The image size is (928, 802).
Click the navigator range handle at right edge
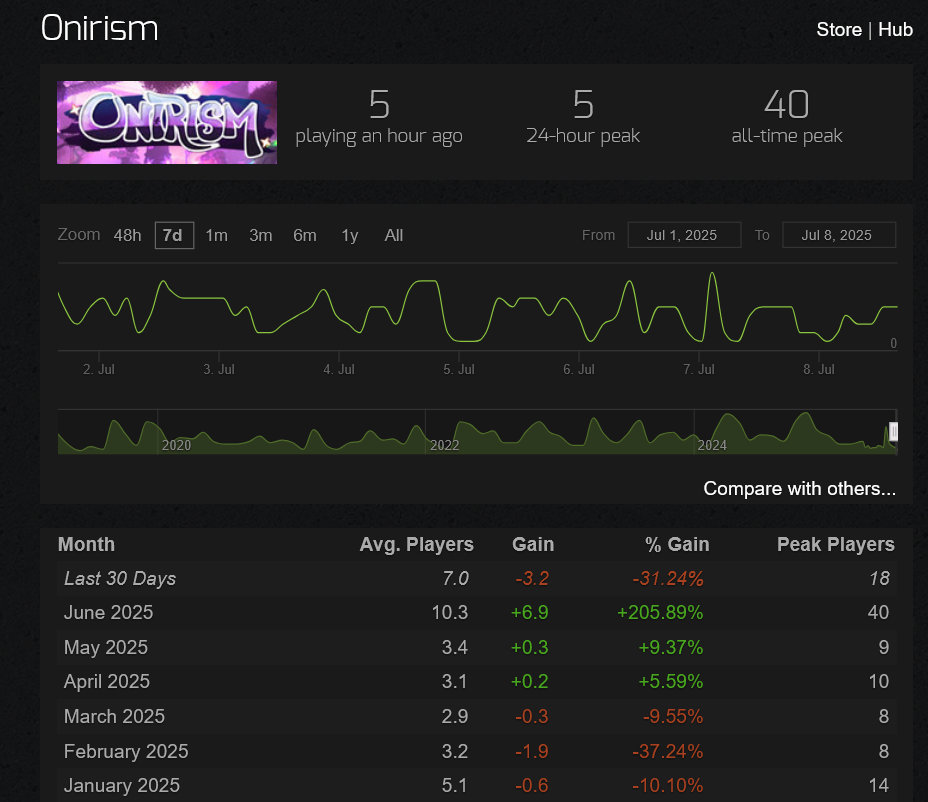(x=894, y=431)
